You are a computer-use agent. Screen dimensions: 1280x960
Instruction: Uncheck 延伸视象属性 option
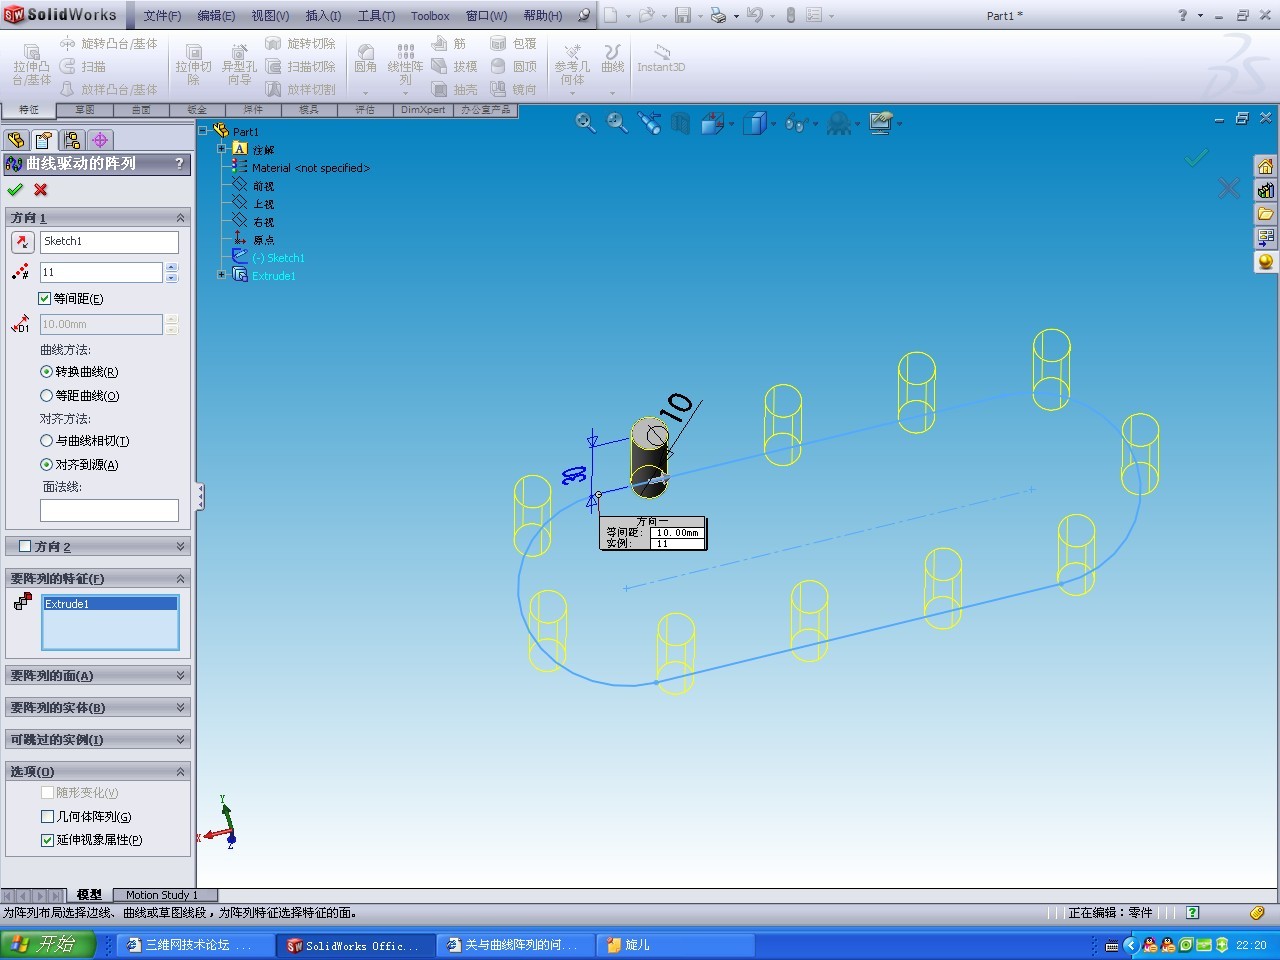(47, 840)
